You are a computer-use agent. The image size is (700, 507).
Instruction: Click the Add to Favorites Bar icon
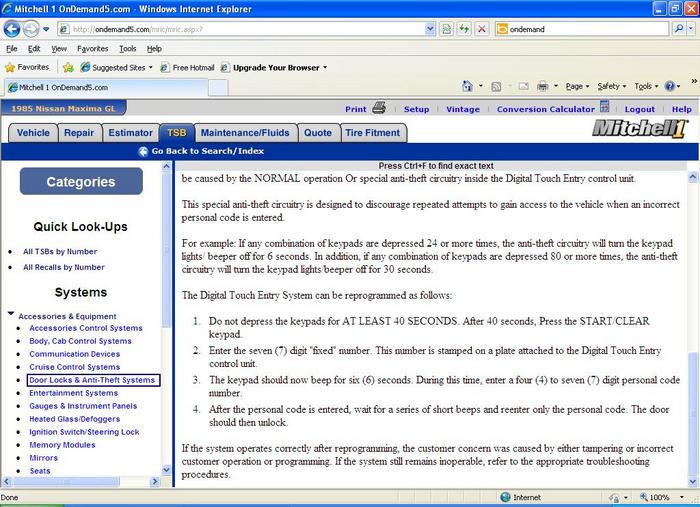[x=68, y=67]
